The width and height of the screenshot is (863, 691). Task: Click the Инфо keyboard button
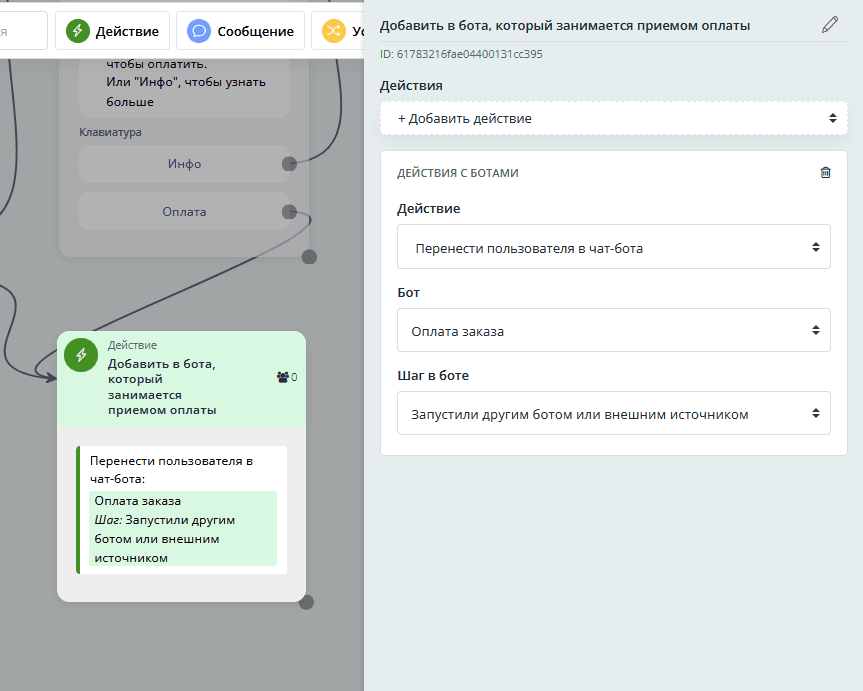(x=184, y=164)
